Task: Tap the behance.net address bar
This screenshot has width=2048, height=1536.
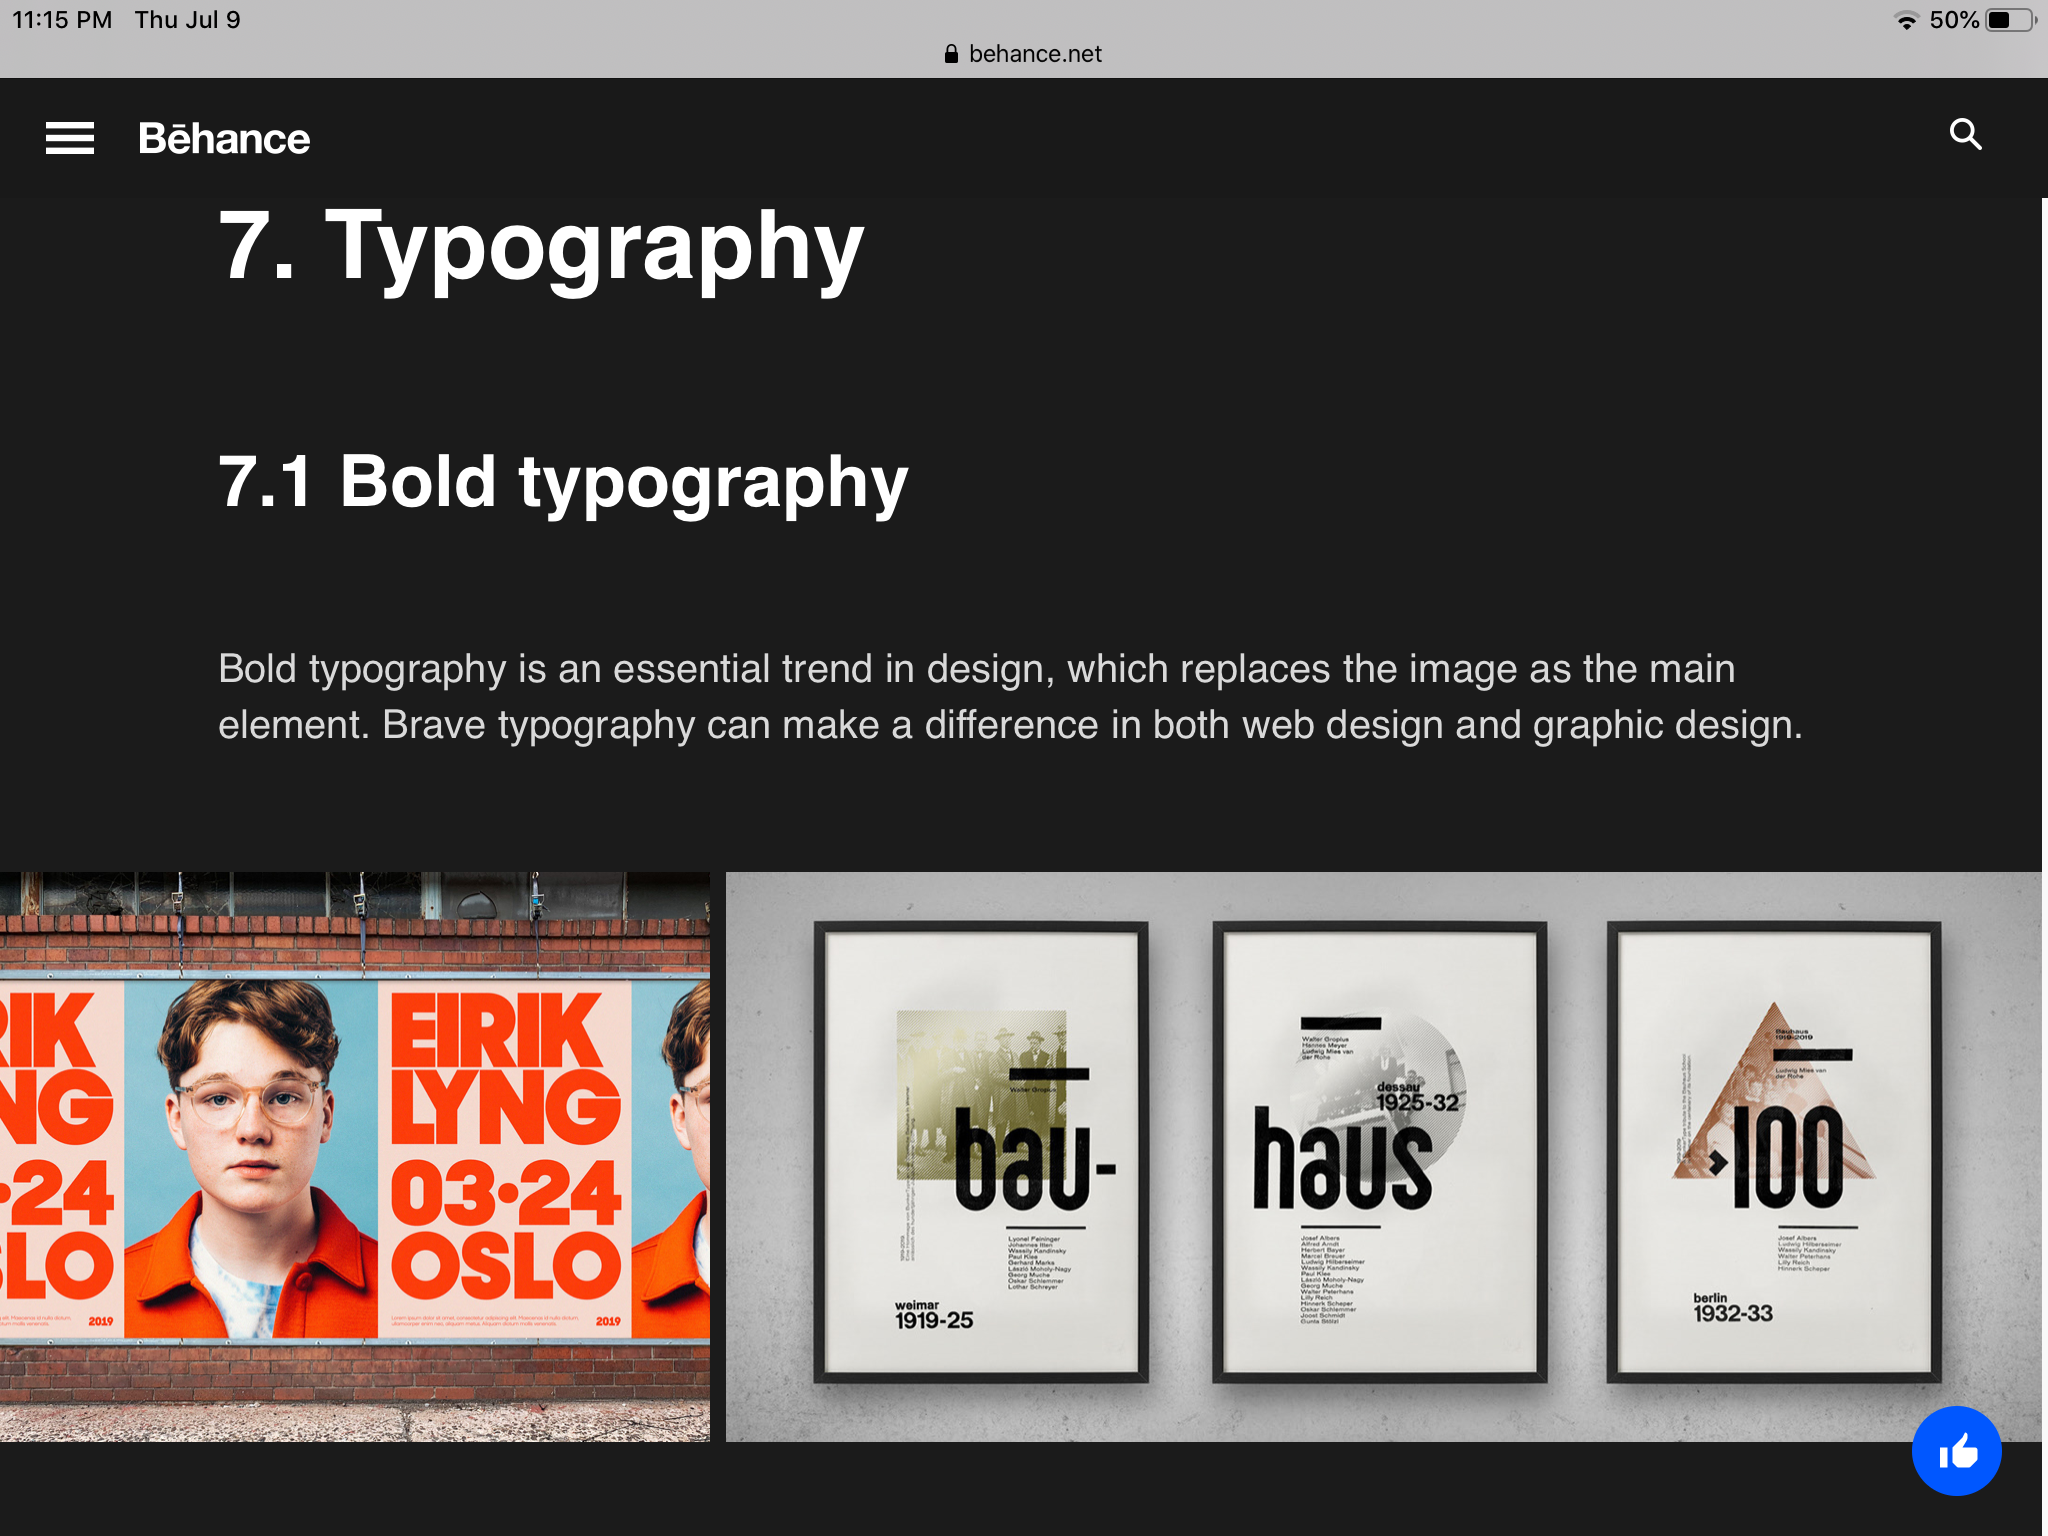Action: pos(1034,54)
